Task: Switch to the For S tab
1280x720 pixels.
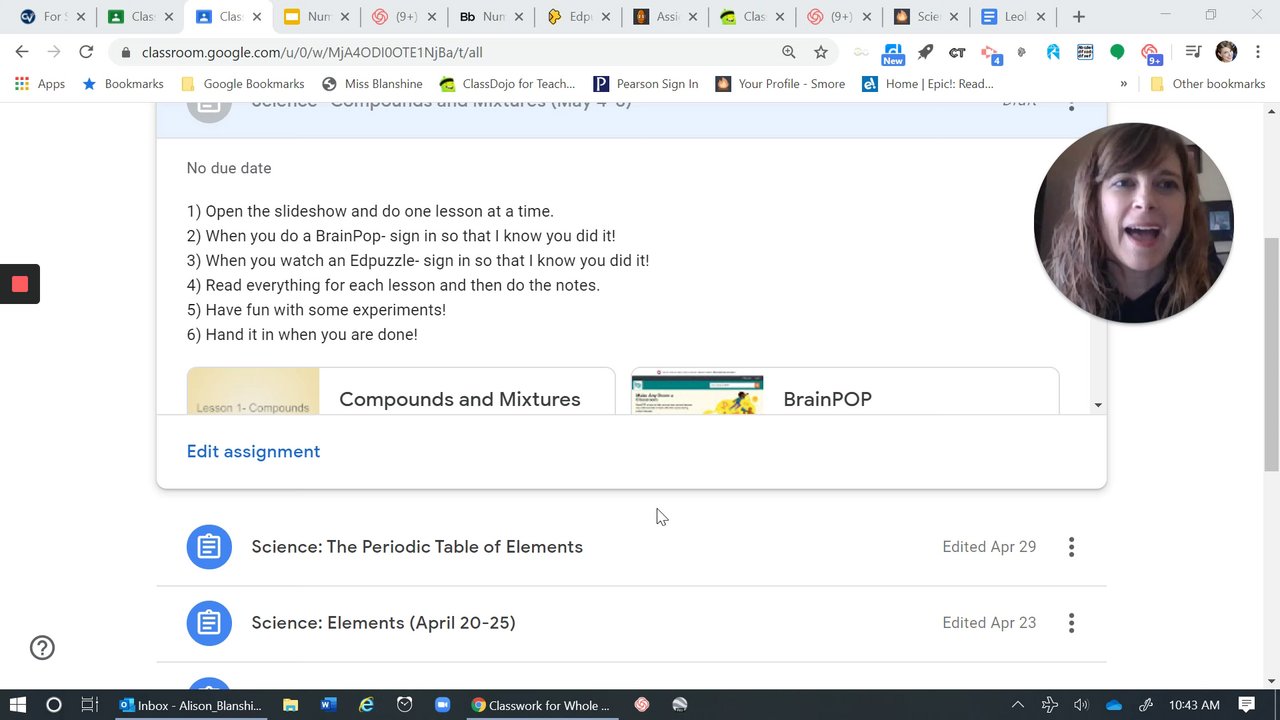Action: coord(52,17)
